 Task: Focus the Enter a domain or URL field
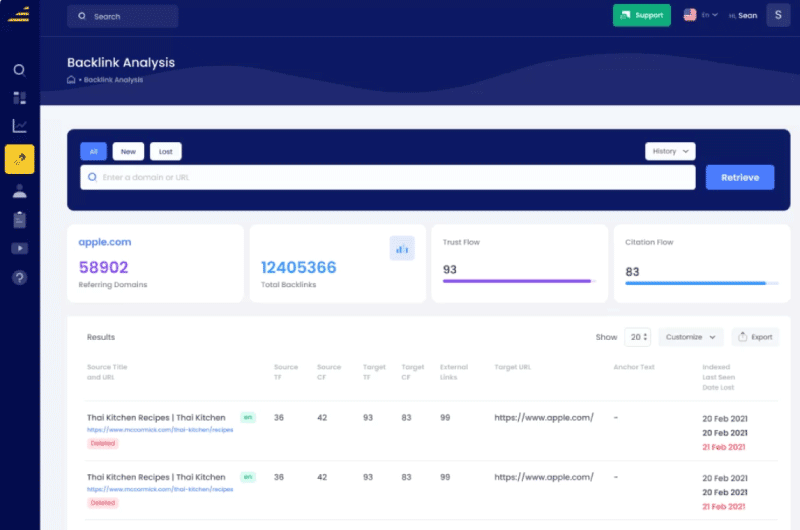[x=388, y=178]
